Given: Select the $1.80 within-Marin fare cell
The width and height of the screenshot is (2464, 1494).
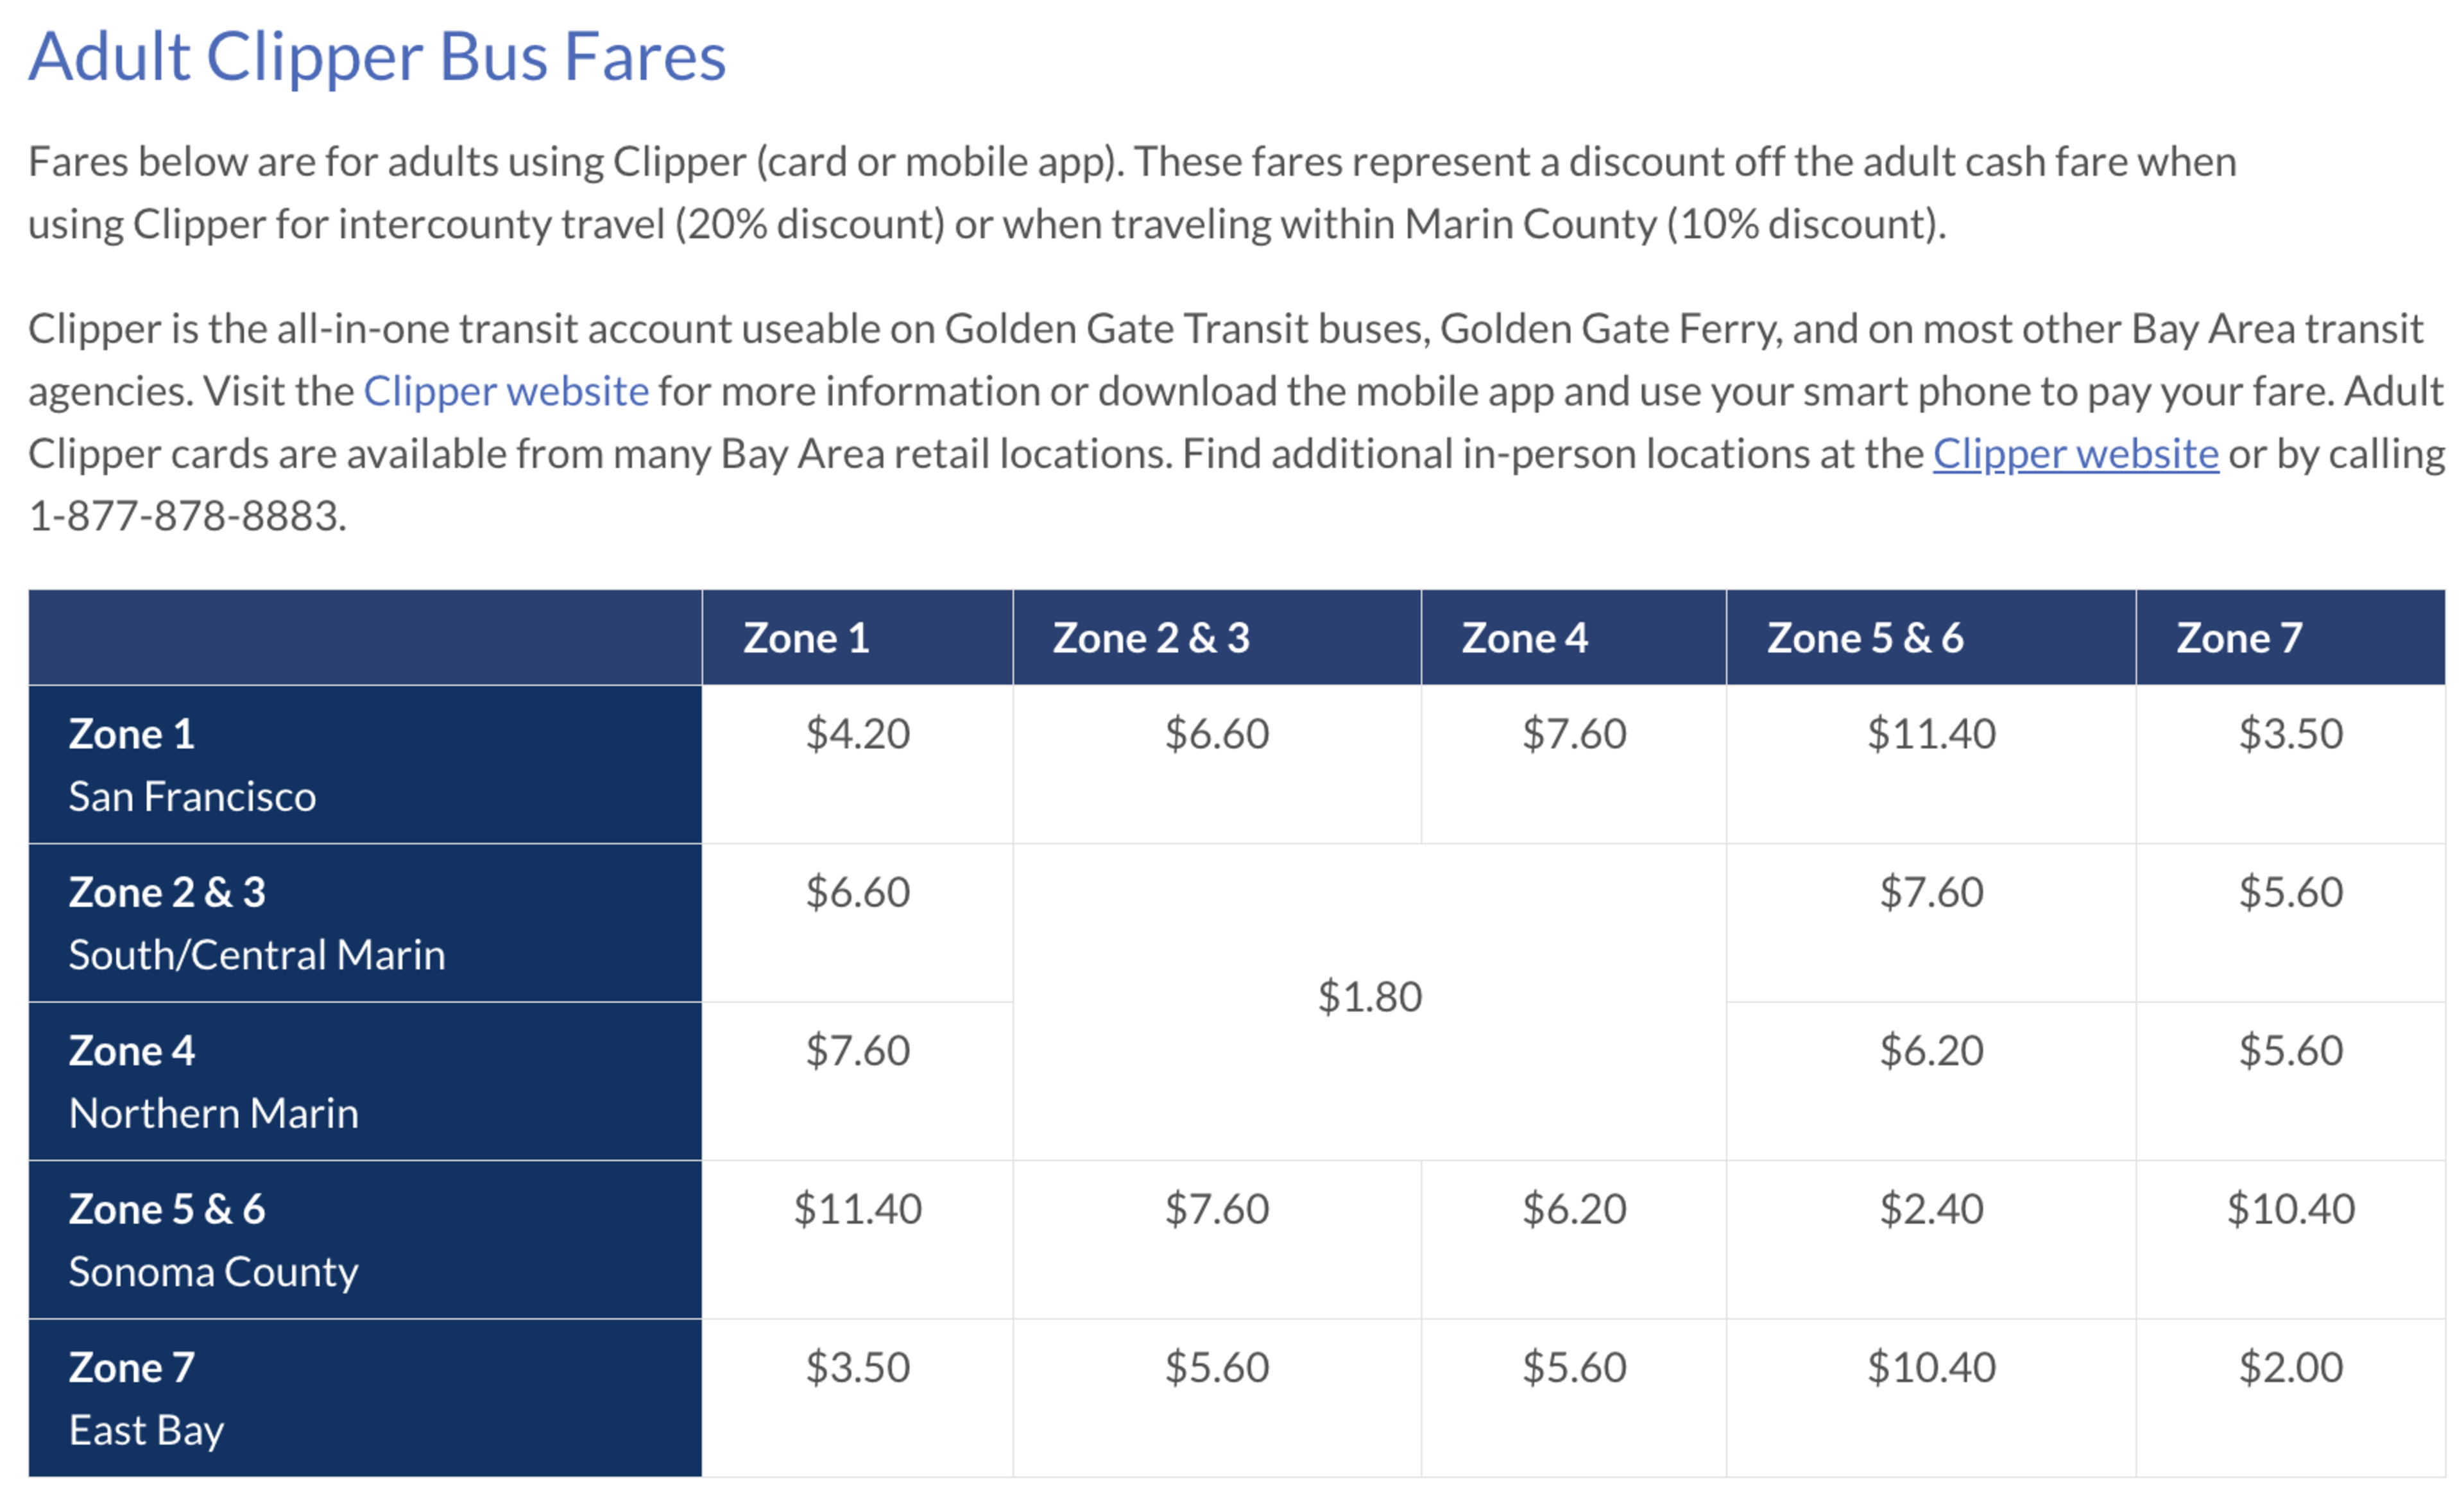Looking at the screenshot, I should pyautogui.click(x=1370, y=998).
